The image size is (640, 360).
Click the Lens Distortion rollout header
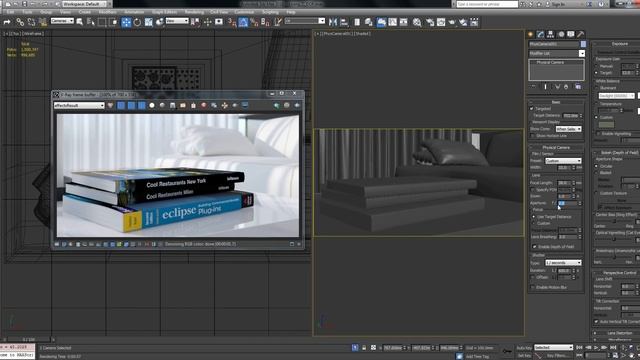620,333
